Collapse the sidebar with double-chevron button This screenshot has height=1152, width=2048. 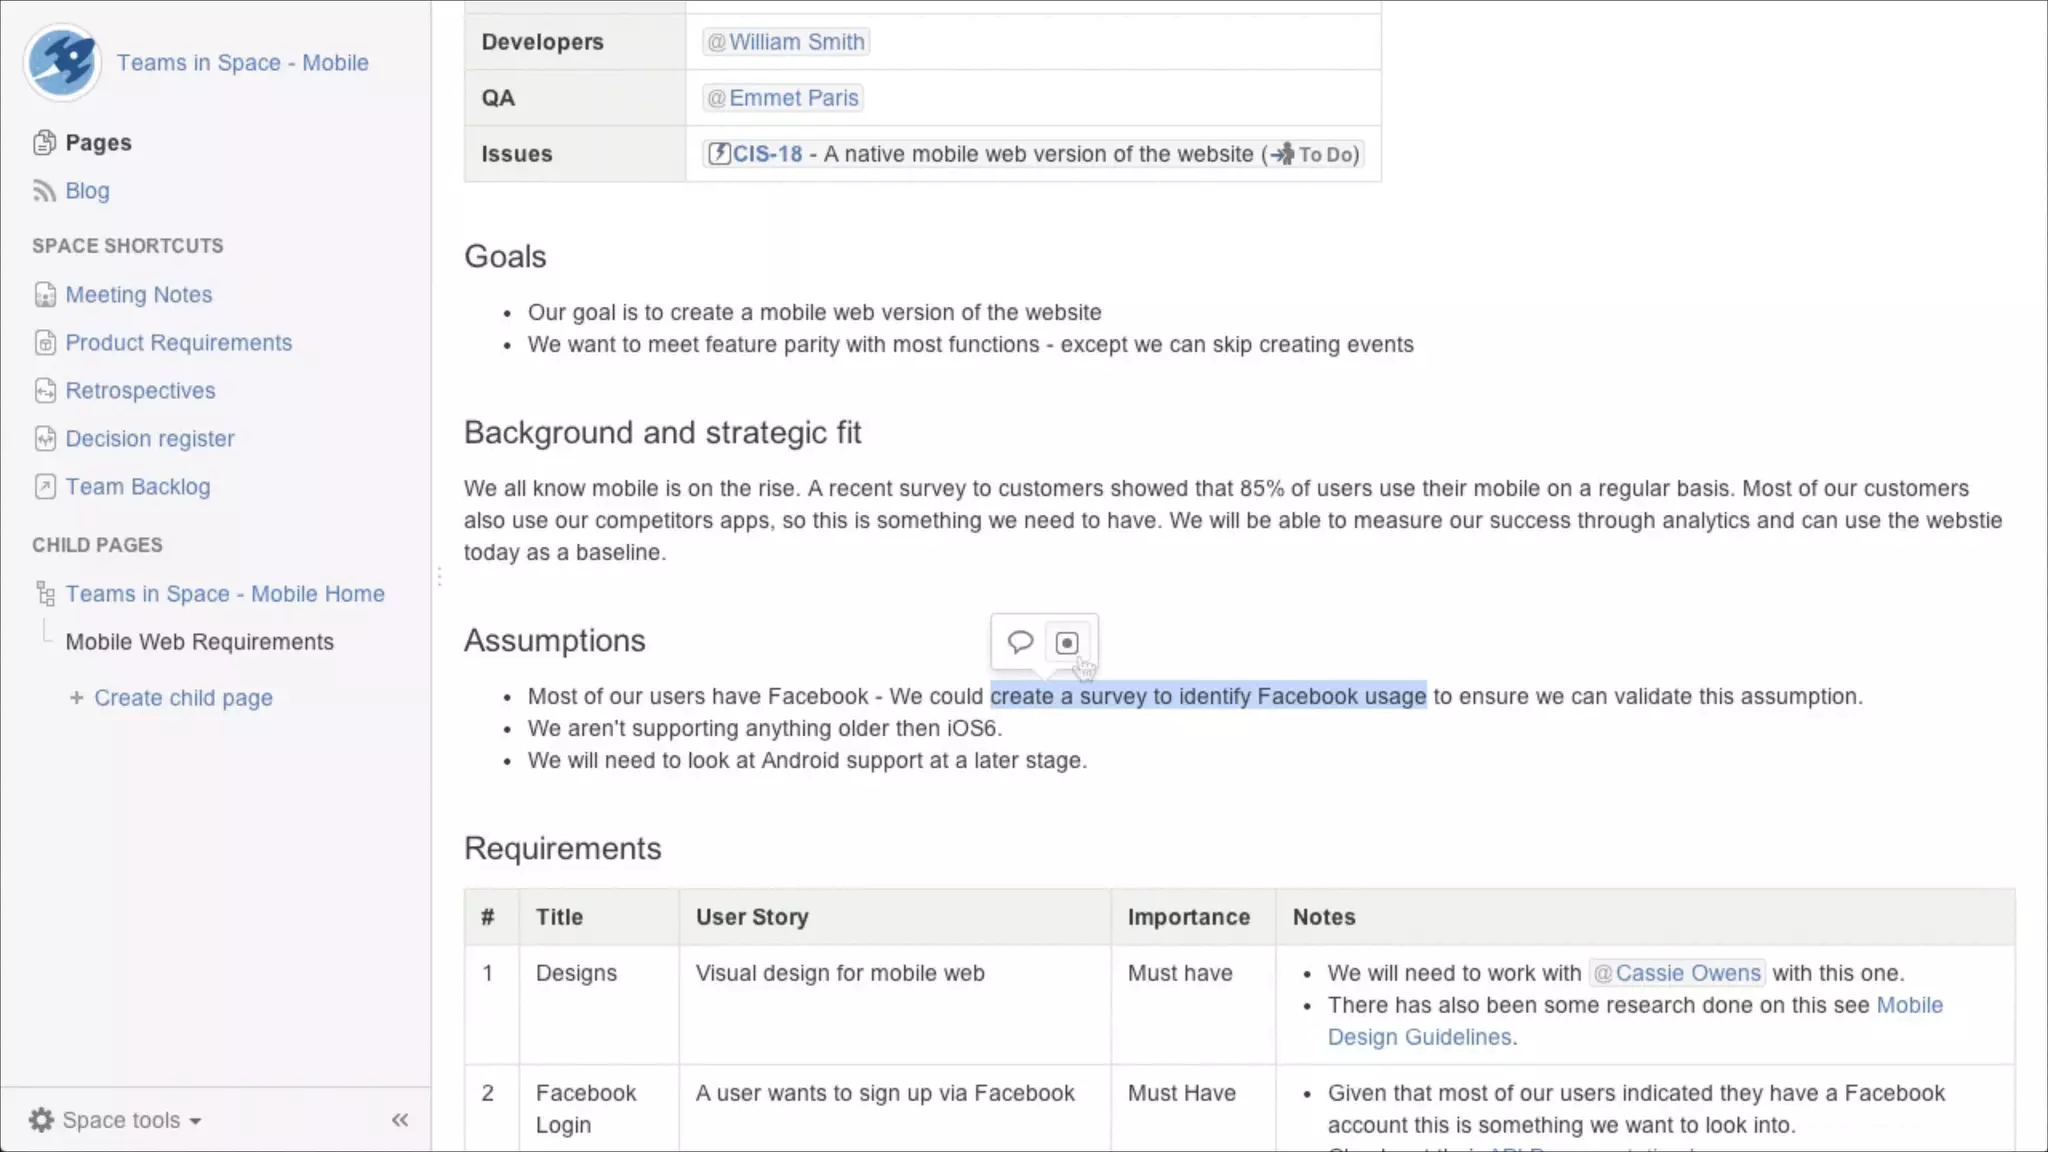tap(400, 1120)
